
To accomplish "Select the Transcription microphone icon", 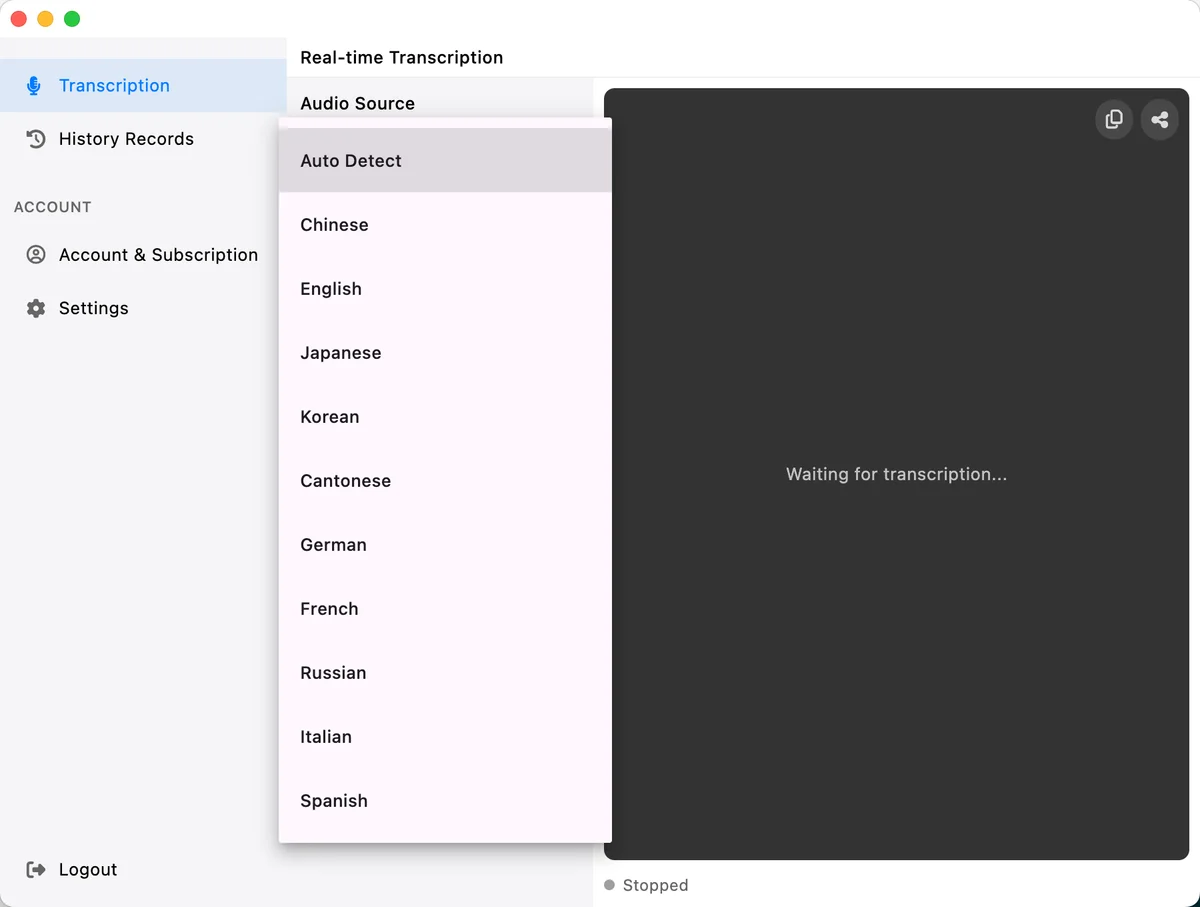I will 33,85.
